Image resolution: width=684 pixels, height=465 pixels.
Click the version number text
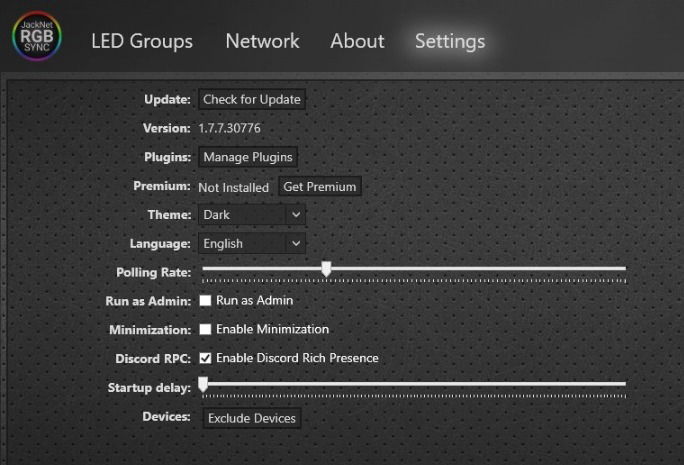click(x=235, y=128)
